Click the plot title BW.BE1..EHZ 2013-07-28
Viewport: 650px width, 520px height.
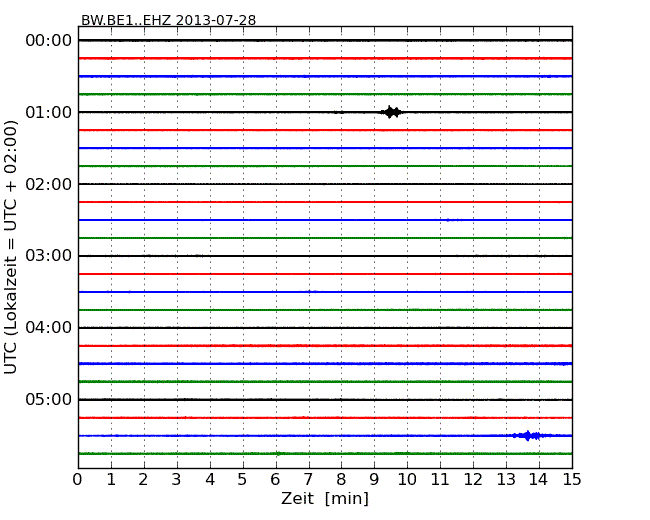click(x=168, y=20)
